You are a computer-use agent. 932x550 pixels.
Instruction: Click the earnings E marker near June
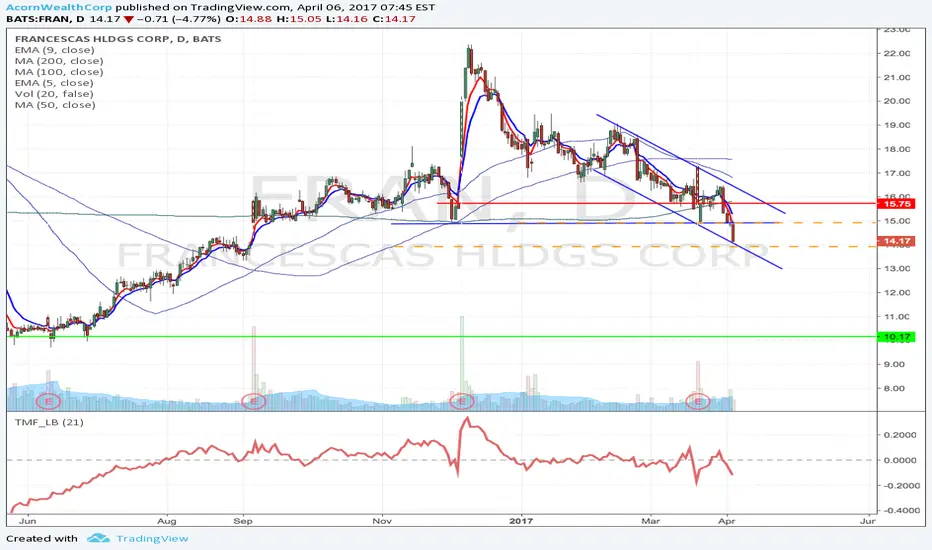pyautogui.click(x=48, y=401)
